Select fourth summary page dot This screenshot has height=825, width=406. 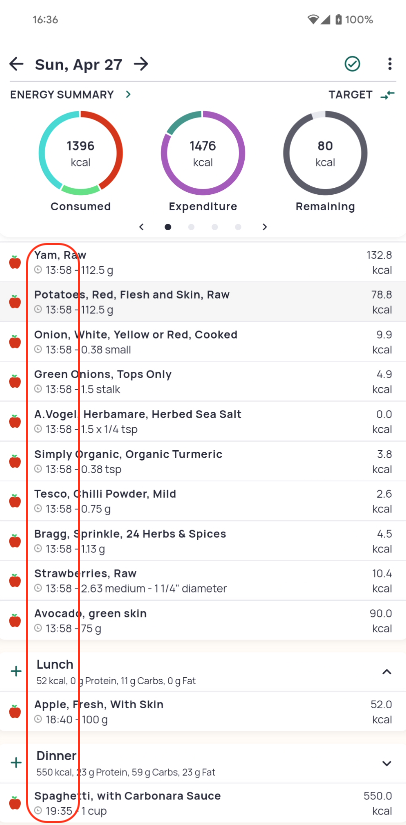click(x=238, y=227)
